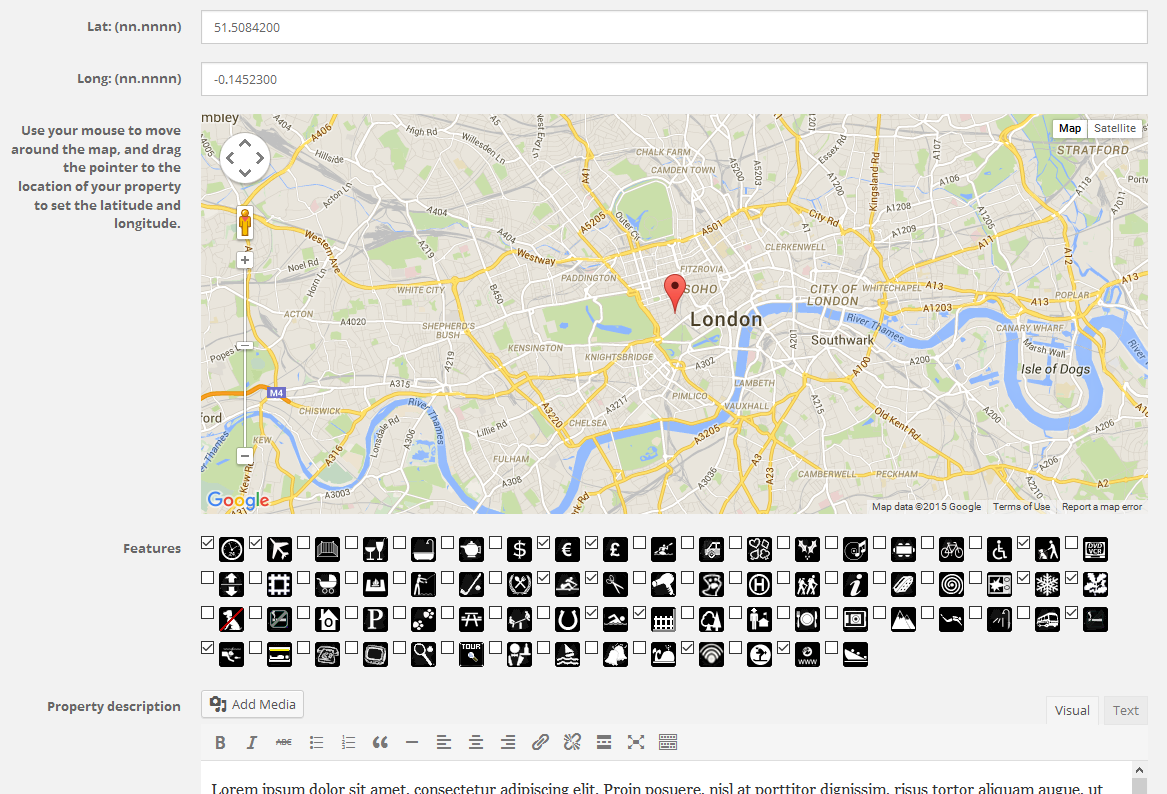
Task: Click the Add Media button
Action: pos(253,704)
